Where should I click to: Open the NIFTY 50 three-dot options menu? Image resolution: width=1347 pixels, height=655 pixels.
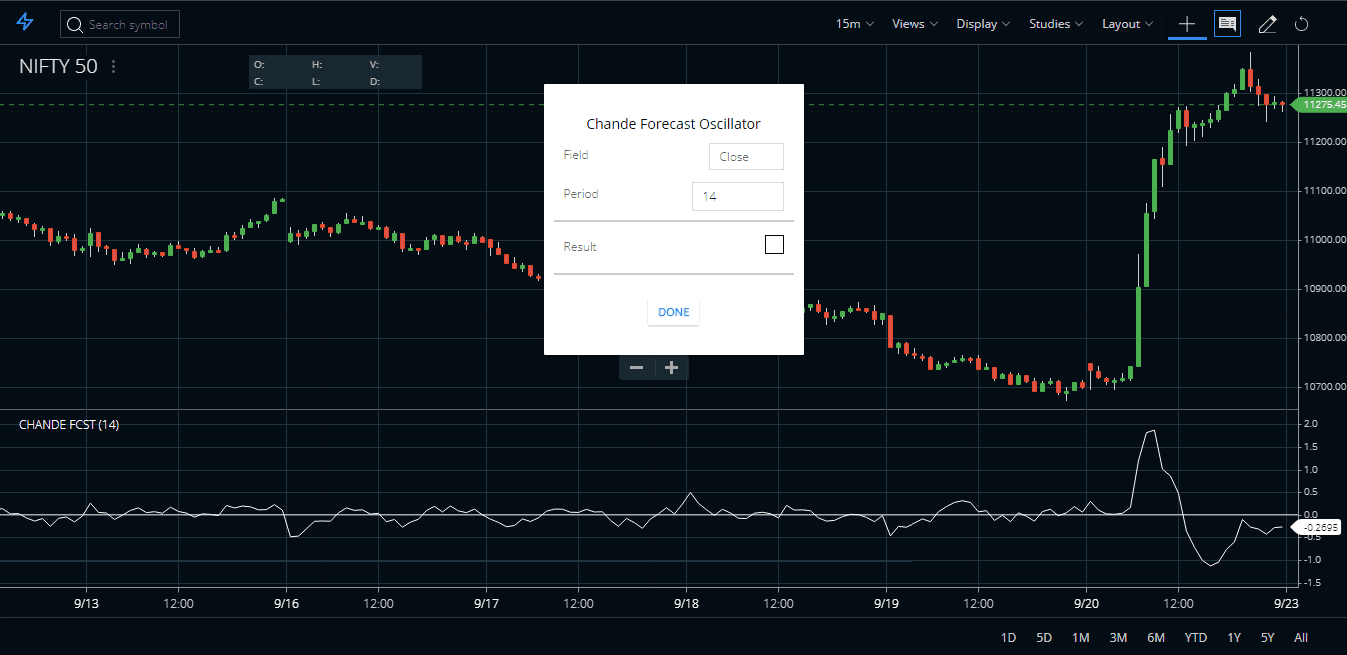[113, 67]
